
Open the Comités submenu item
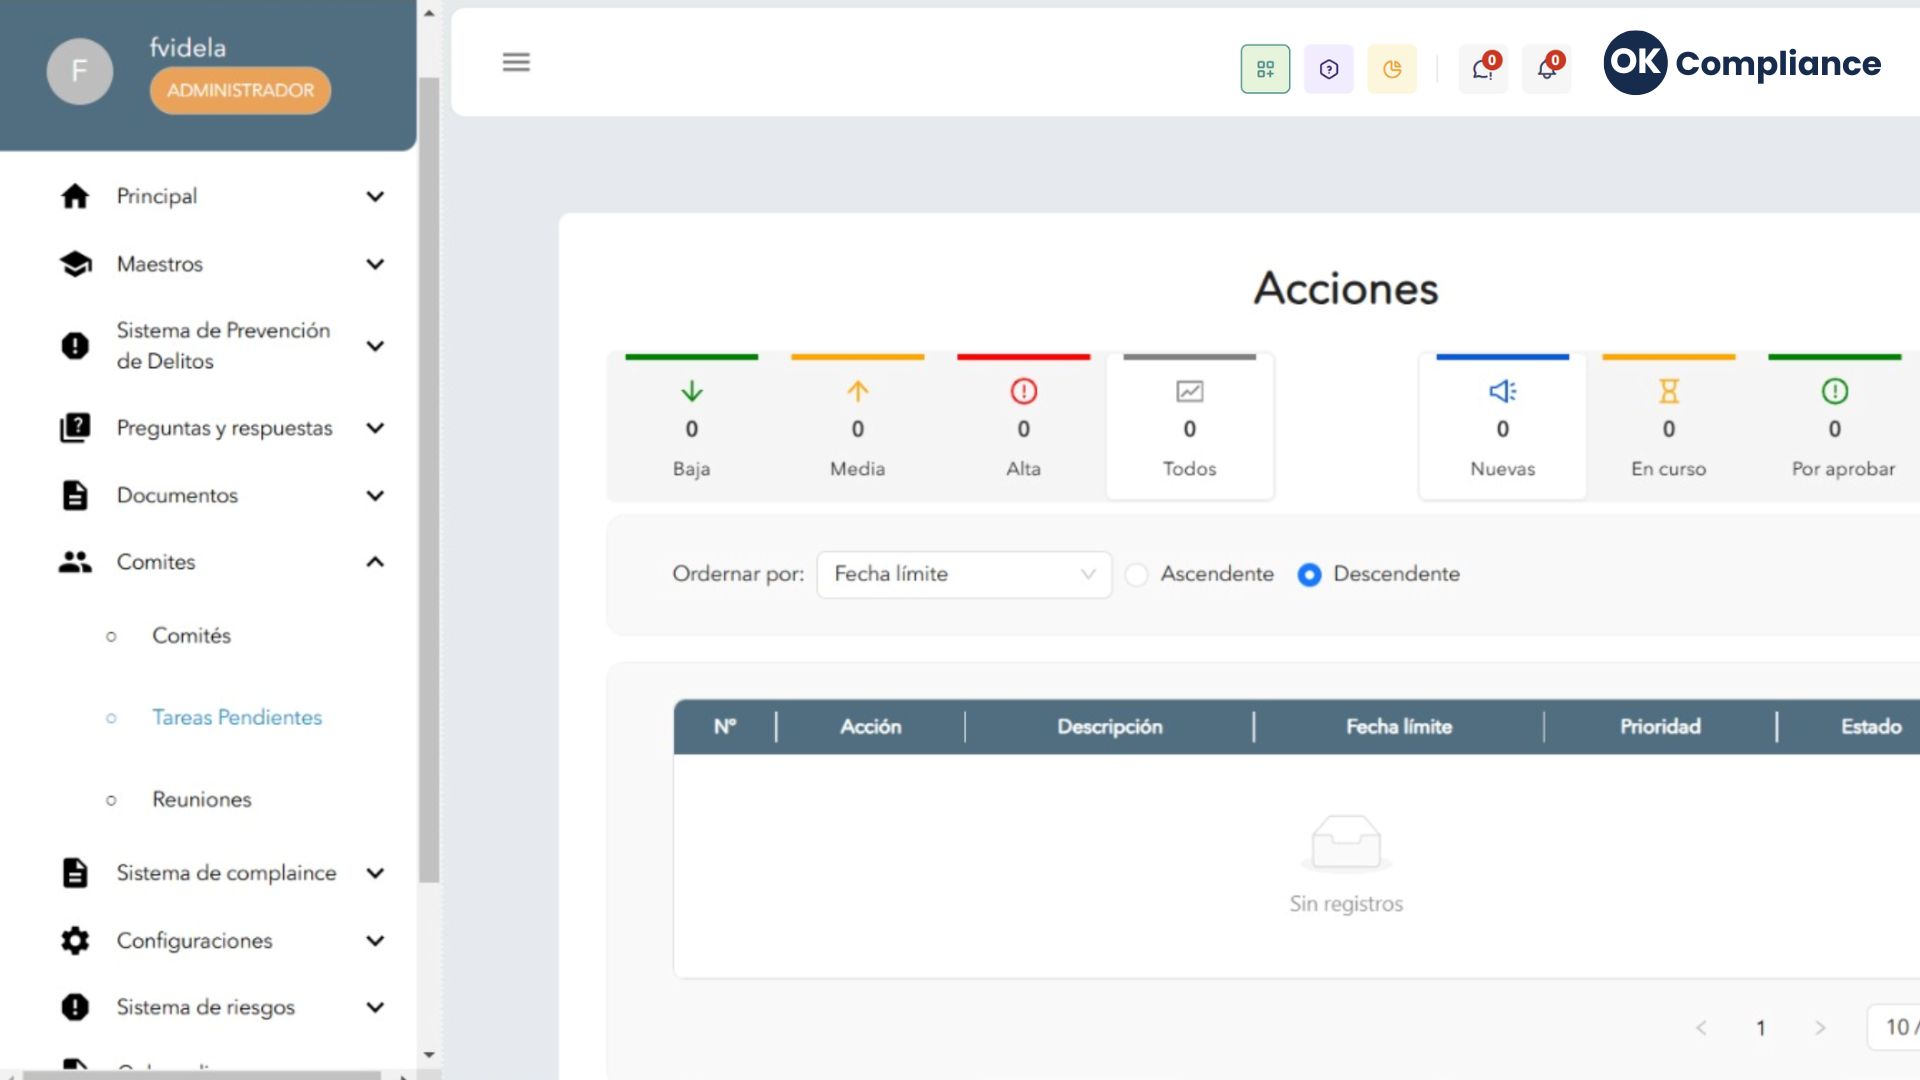pyautogui.click(x=191, y=636)
